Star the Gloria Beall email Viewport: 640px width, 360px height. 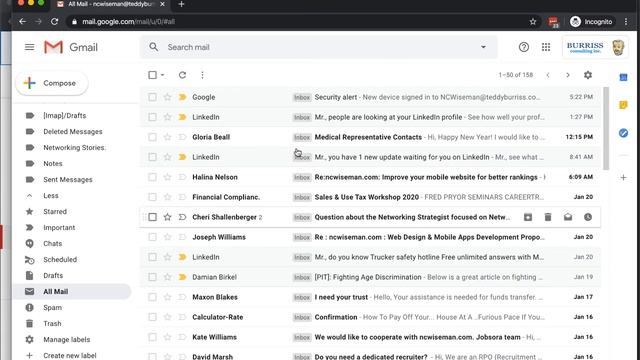click(167, 137)
